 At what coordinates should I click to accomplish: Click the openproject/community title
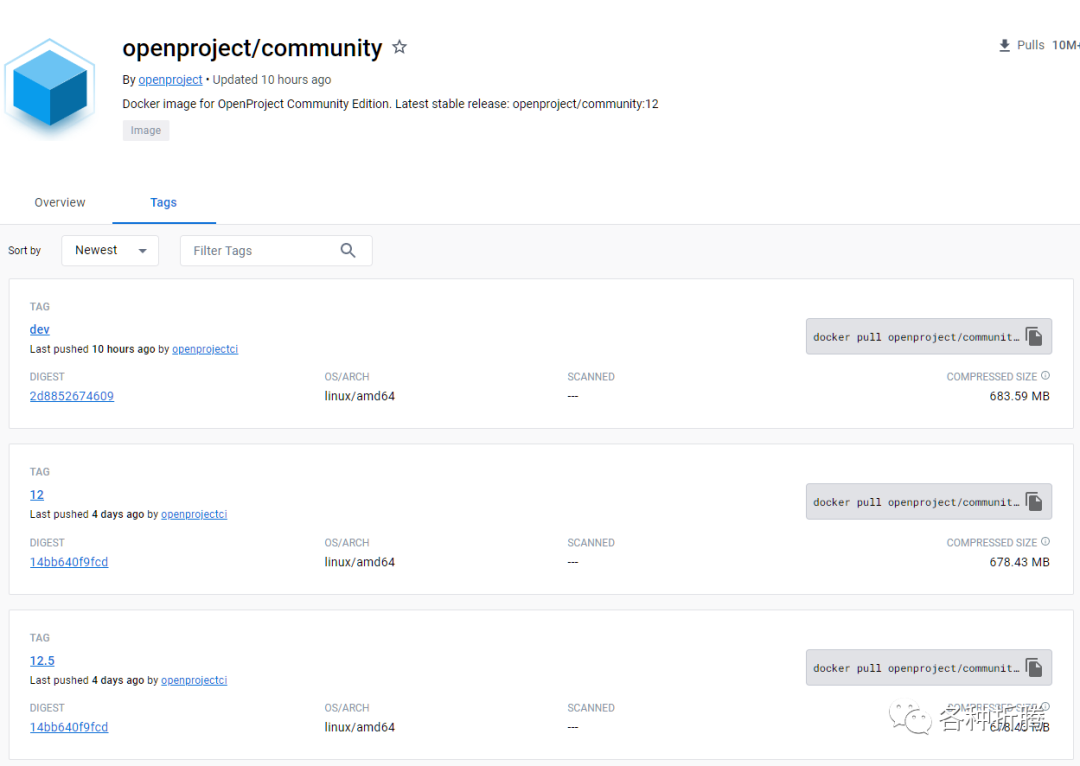coord(252,48)
